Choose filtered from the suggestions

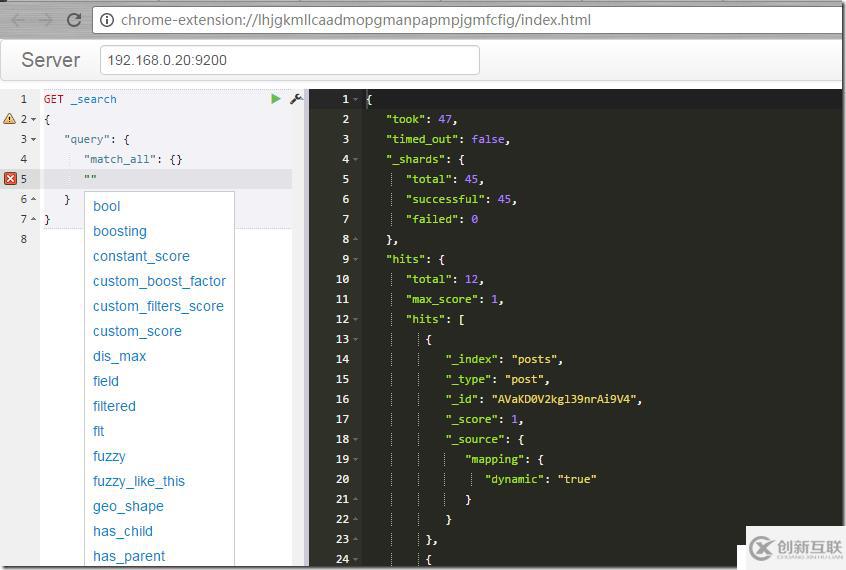pos(114,406)
